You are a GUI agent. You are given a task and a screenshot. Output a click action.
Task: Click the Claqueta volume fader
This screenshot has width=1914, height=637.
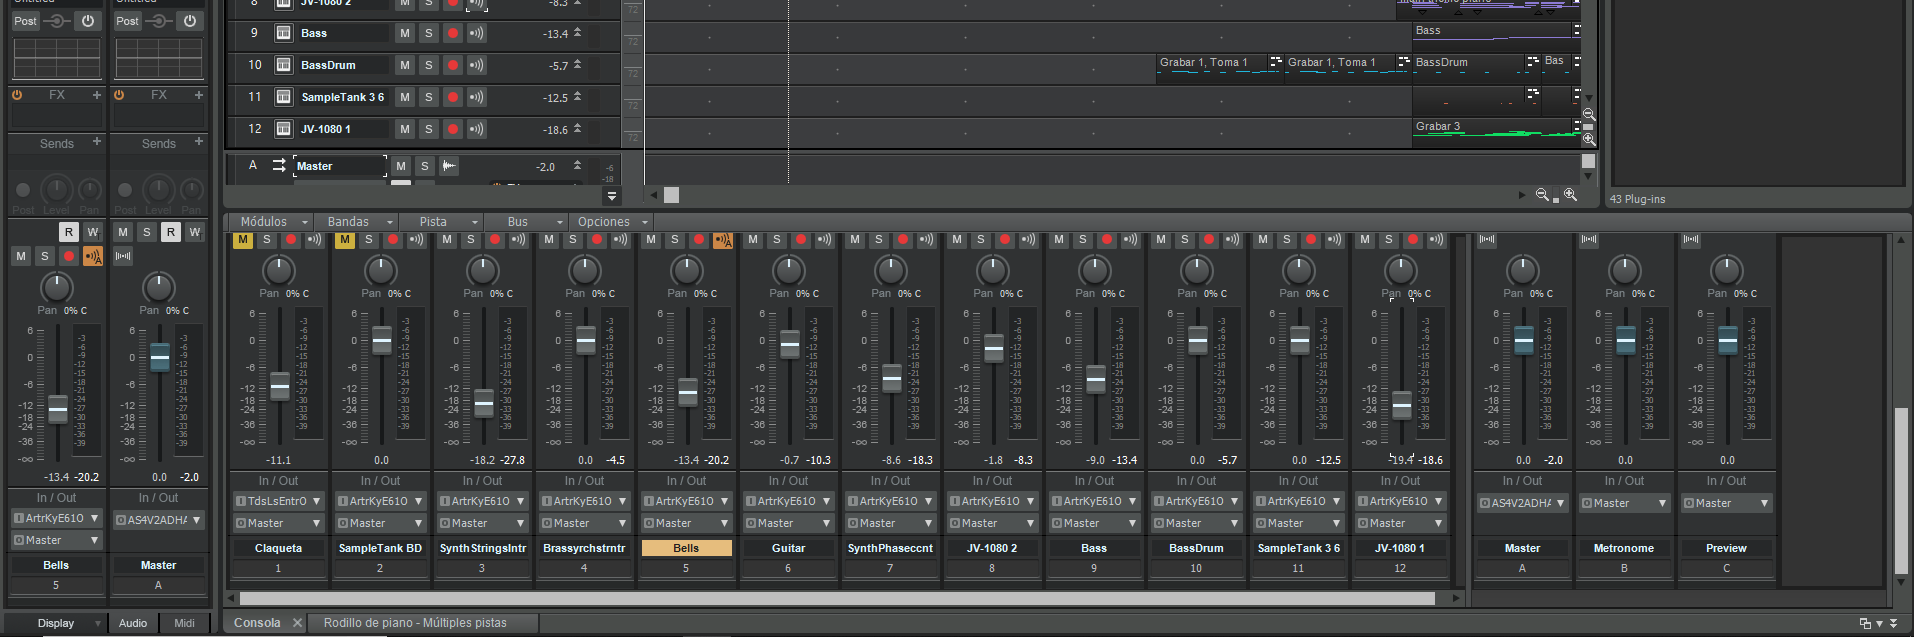[280, 385]
